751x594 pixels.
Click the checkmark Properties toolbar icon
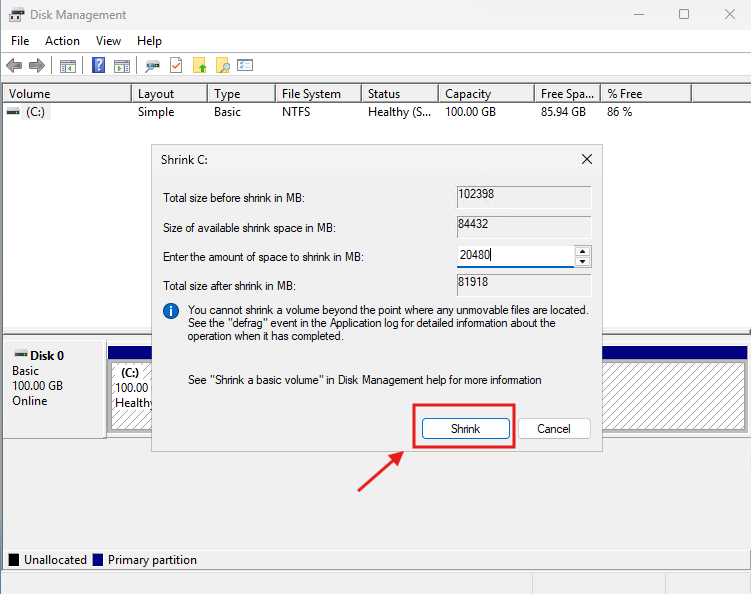tap(176, 66)
